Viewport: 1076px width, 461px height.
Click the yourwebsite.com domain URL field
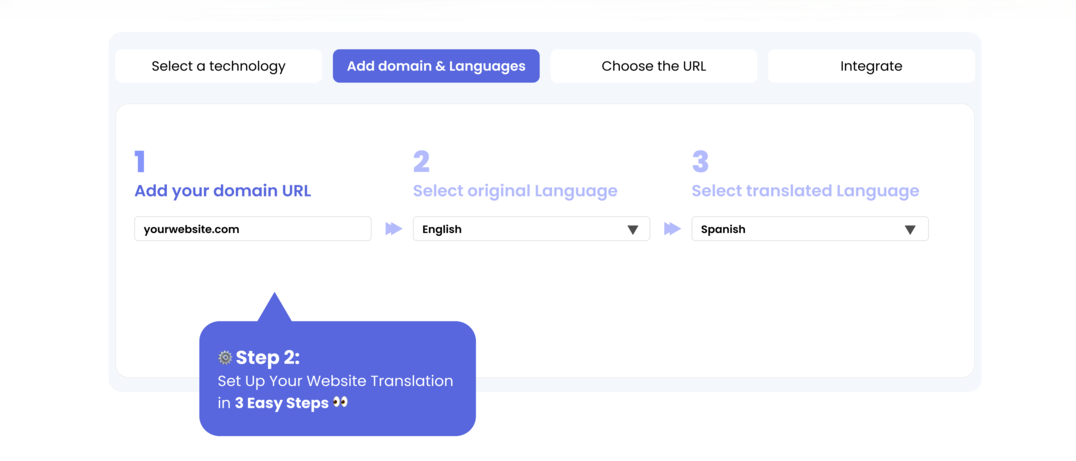pyautogui.click(x=253, y=229)
